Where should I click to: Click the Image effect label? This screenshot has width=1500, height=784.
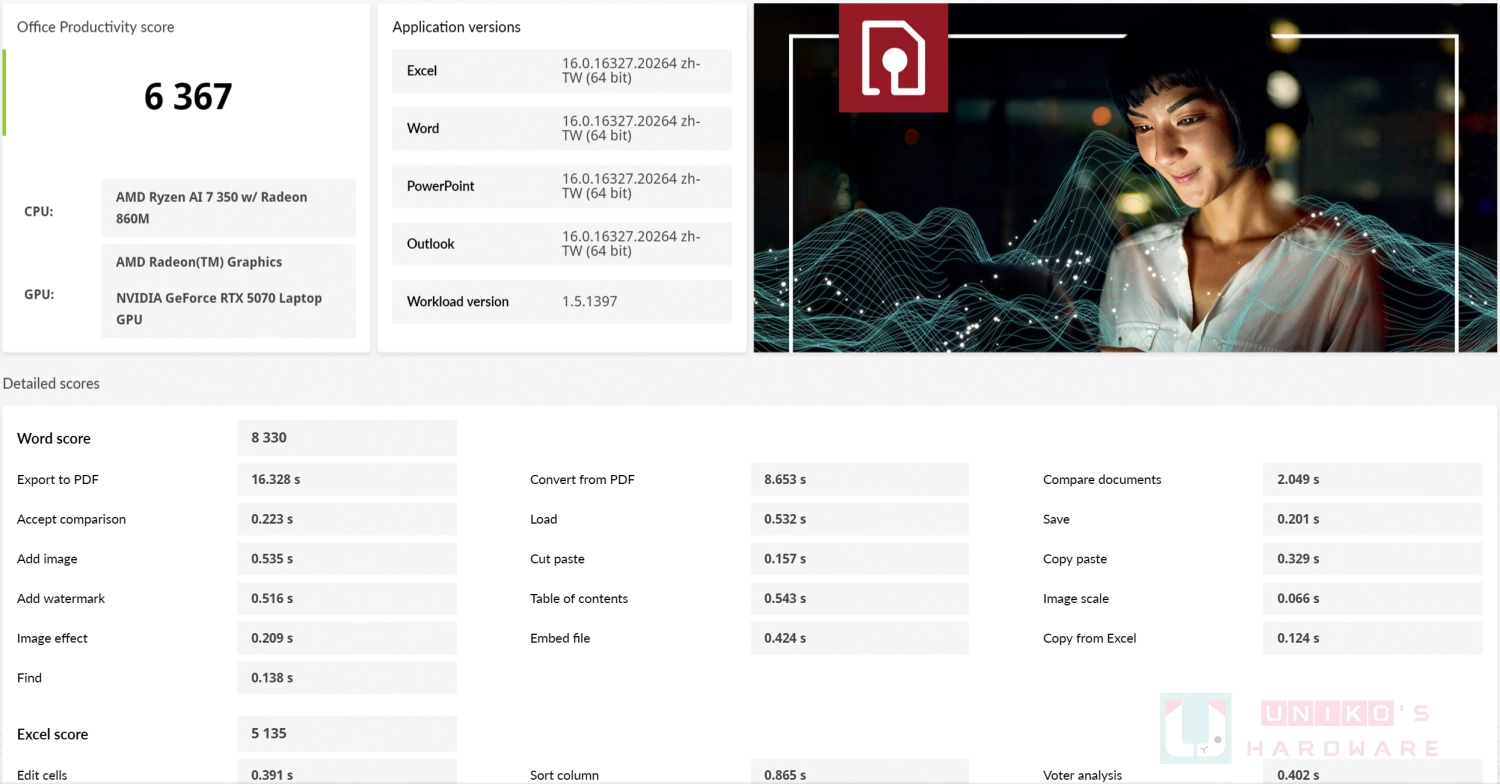[53, 638]
